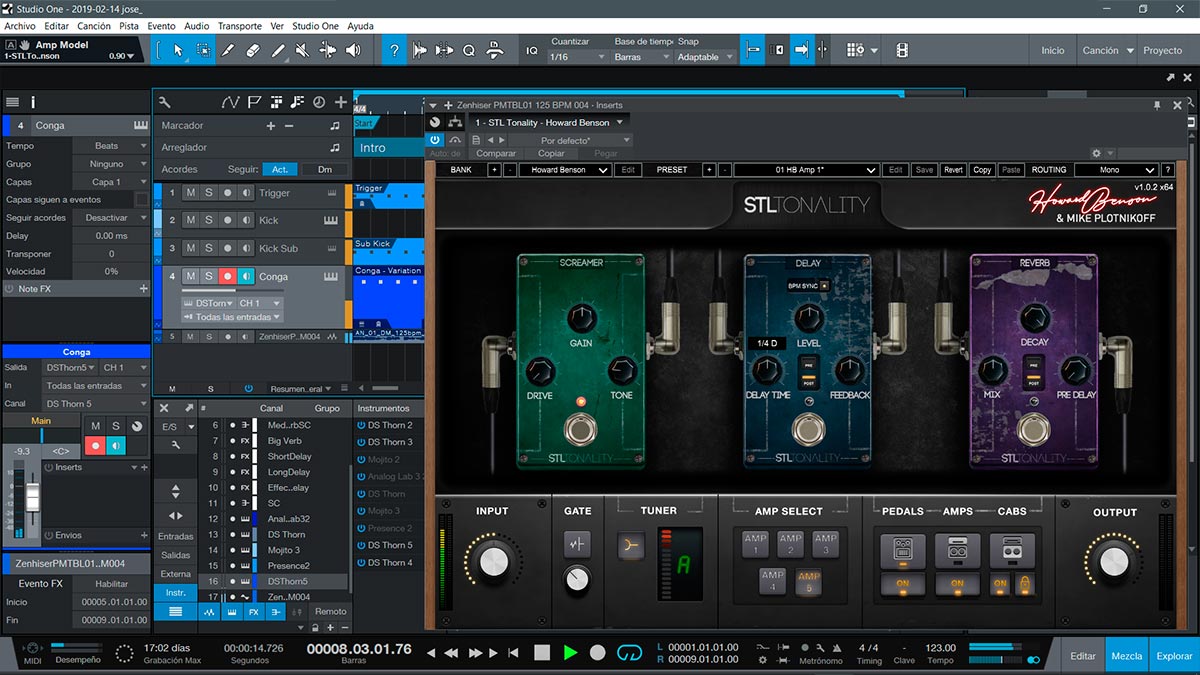Open the Cuantizar 1/16 dropdown
Image resolution: width=1200 pixels, height=675 pixels.
click(x=577, y=57)
